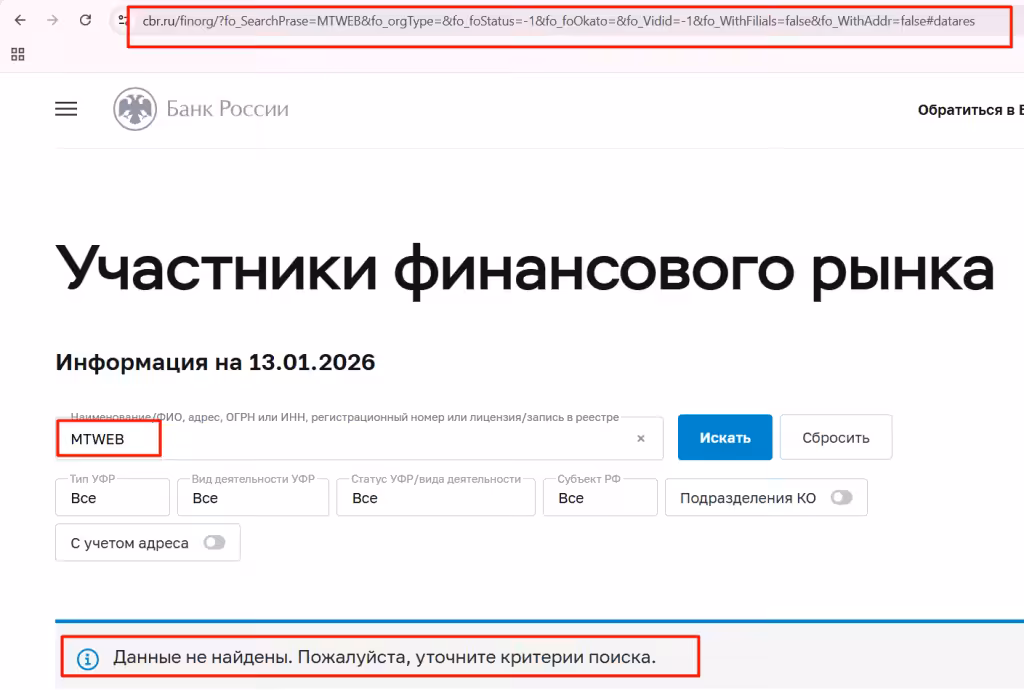The height and width of the screenshot is (690, 1024).
Task: Enable the С учетом адреса switch
Action: click(x=214, y=542)
